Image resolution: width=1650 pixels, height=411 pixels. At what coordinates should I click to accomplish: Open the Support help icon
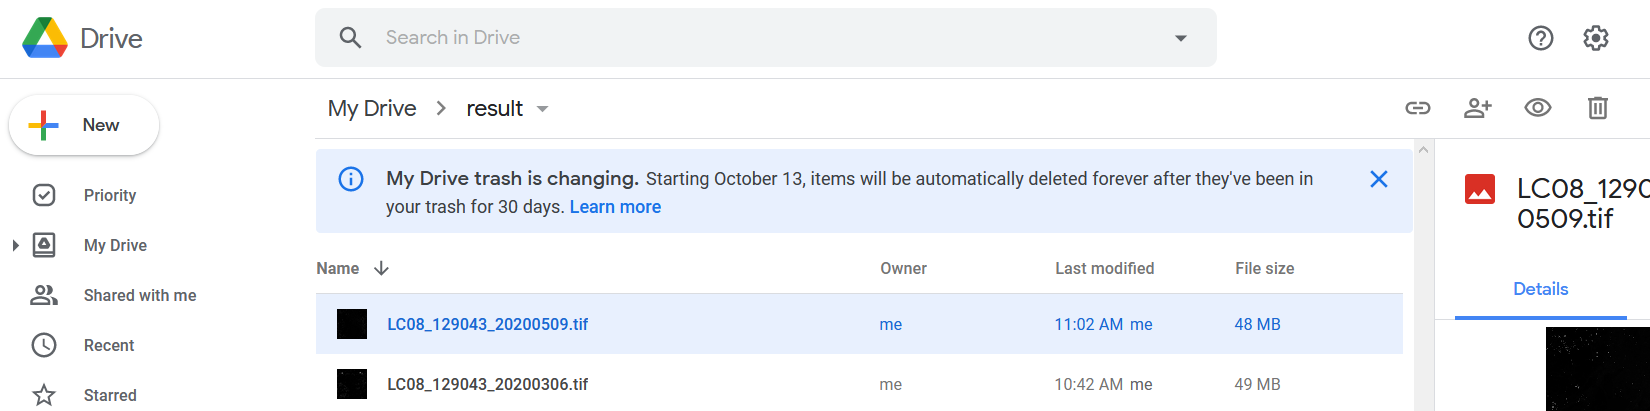click(x=1540, y=38)
